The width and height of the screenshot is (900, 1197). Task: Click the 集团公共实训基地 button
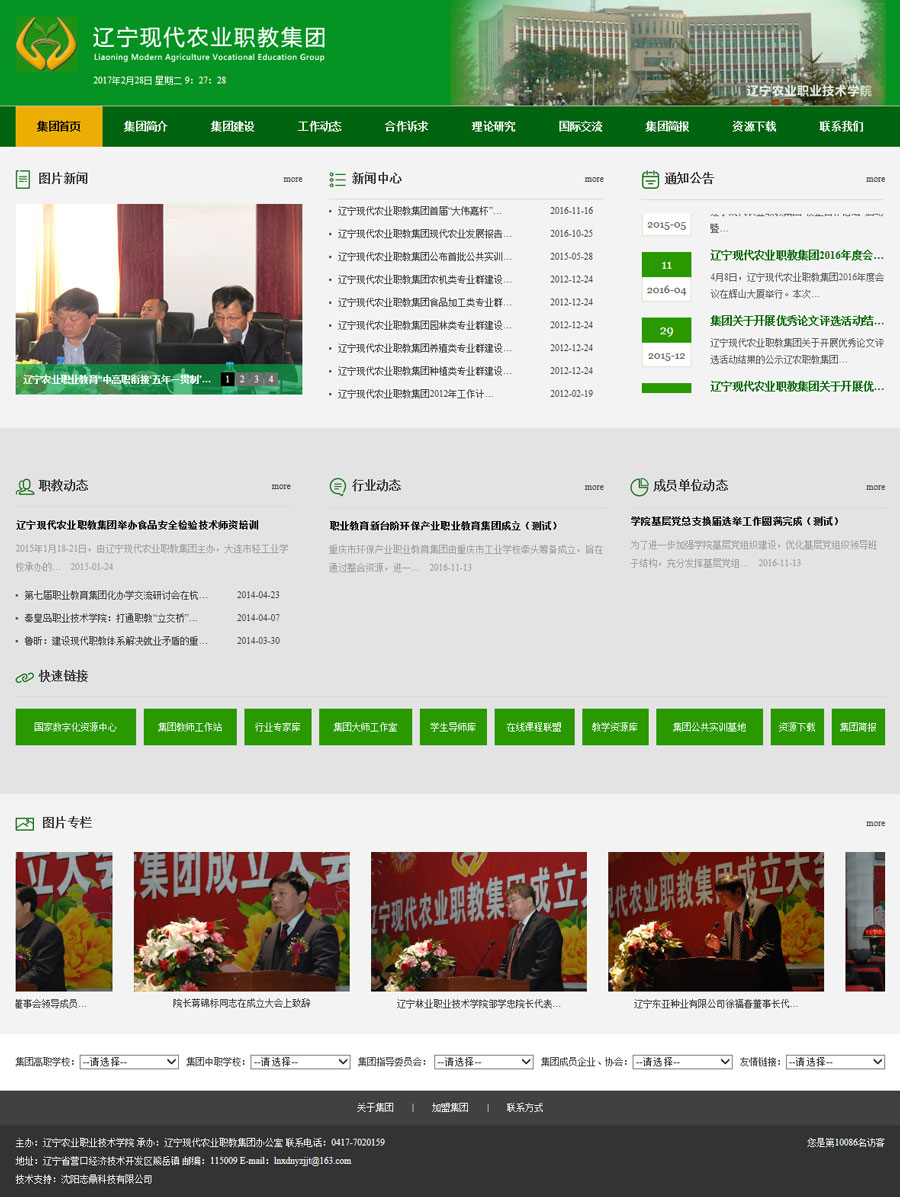tap(710, 727)
